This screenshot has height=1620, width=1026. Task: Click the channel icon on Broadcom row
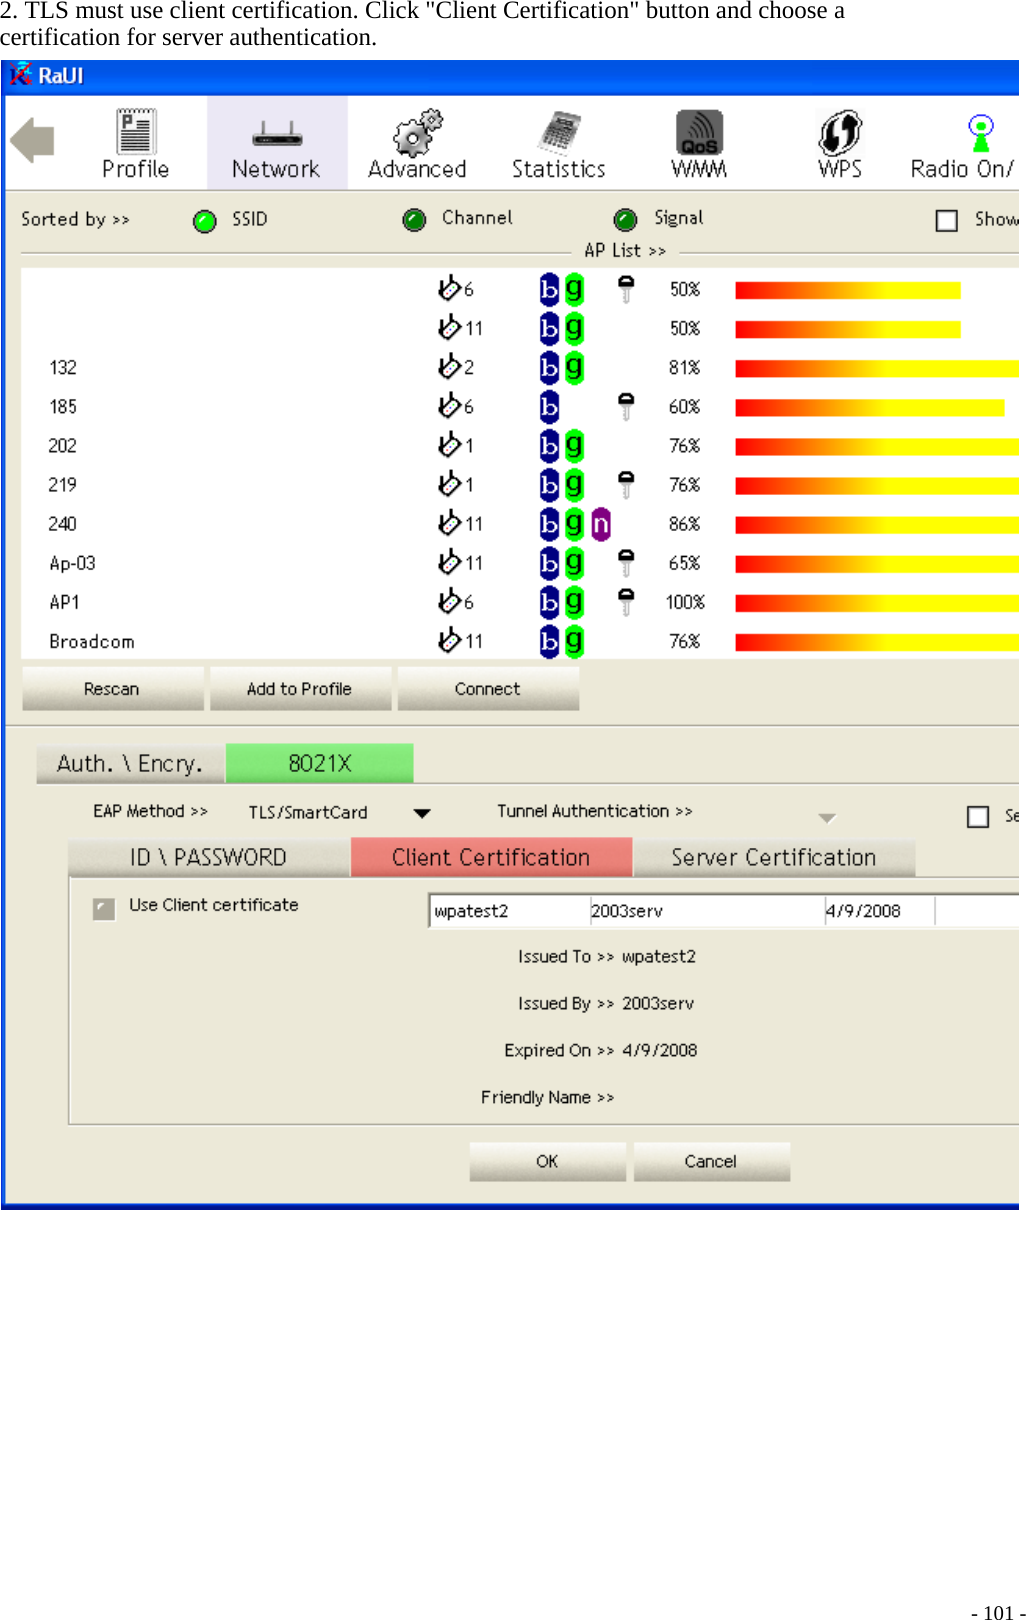click(x=449, y=640)
